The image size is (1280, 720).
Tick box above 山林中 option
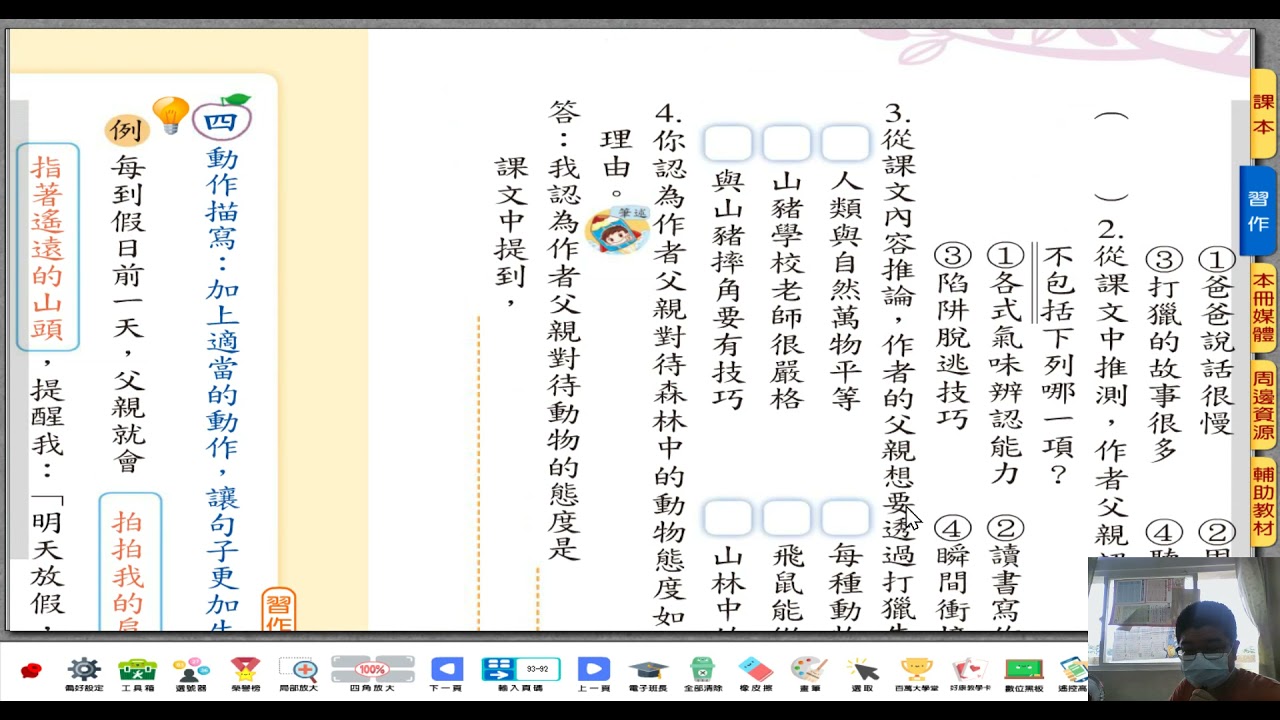(x=728, y=518)
